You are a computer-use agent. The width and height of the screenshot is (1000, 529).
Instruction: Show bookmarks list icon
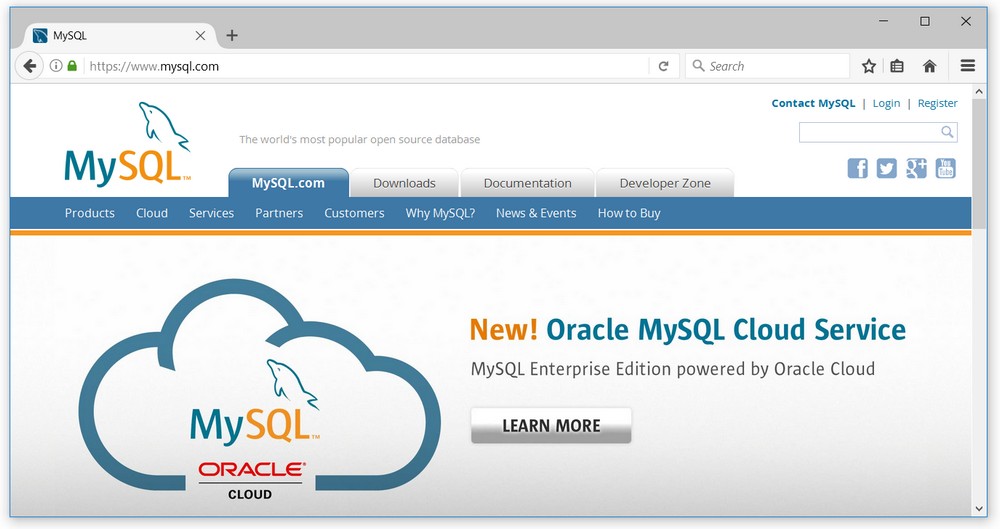(x=897, y=66)
